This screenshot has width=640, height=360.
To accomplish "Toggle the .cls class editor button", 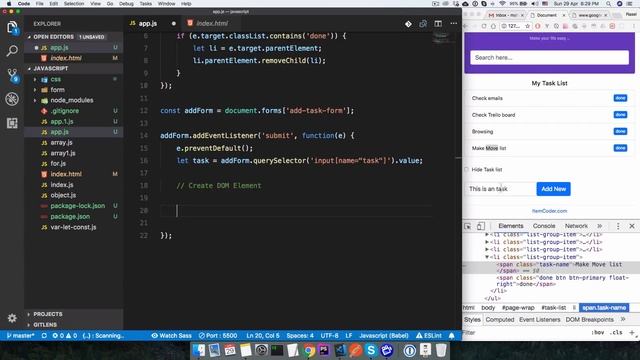I will click(x=616, y=333).
